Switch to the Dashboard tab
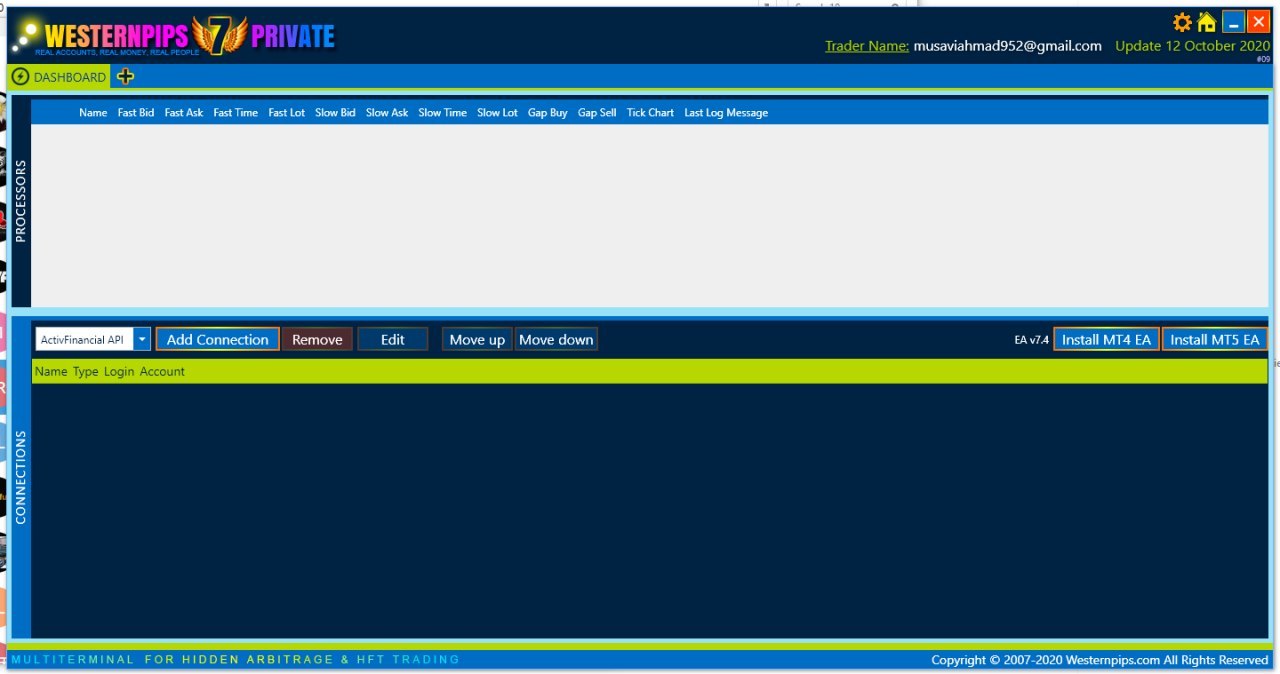1280x674 pixels. (59, 77)
